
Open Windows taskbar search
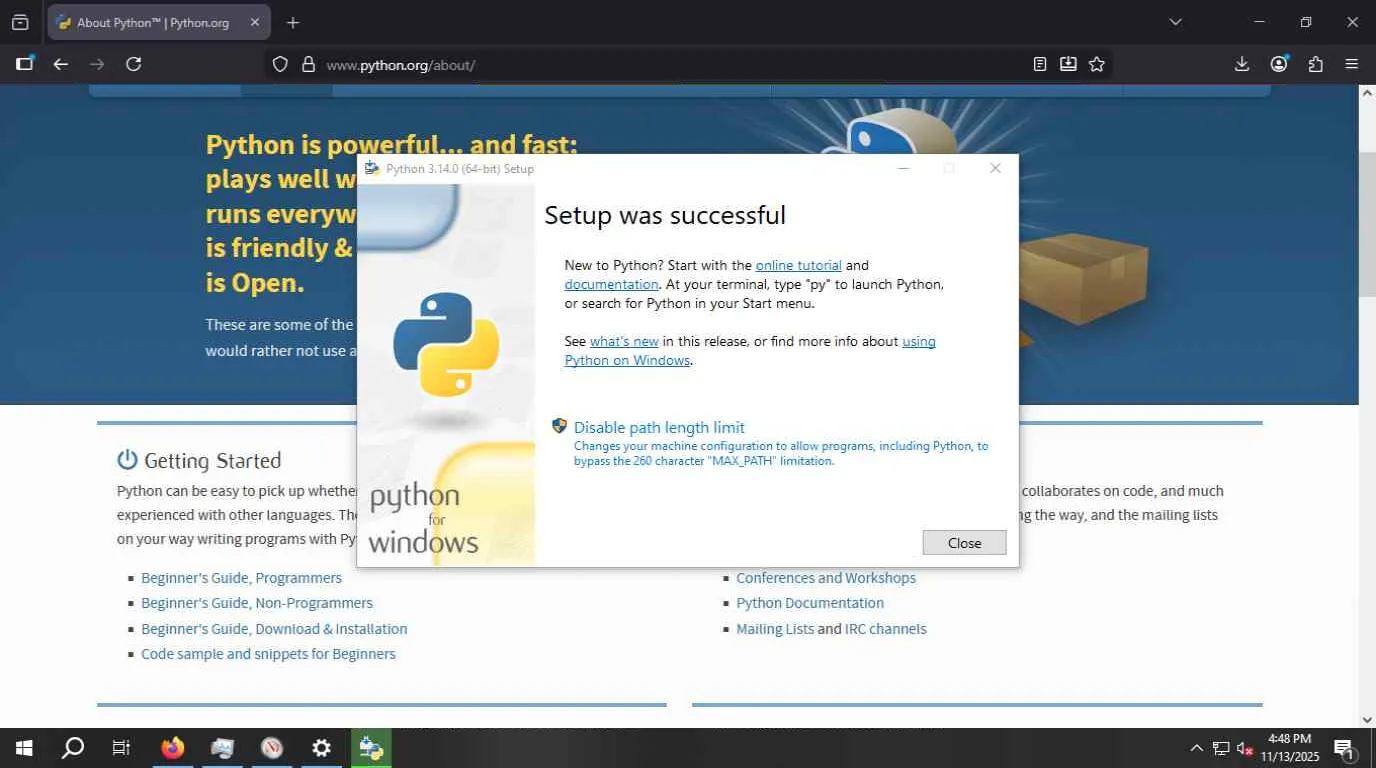click(x=73, y=748)
